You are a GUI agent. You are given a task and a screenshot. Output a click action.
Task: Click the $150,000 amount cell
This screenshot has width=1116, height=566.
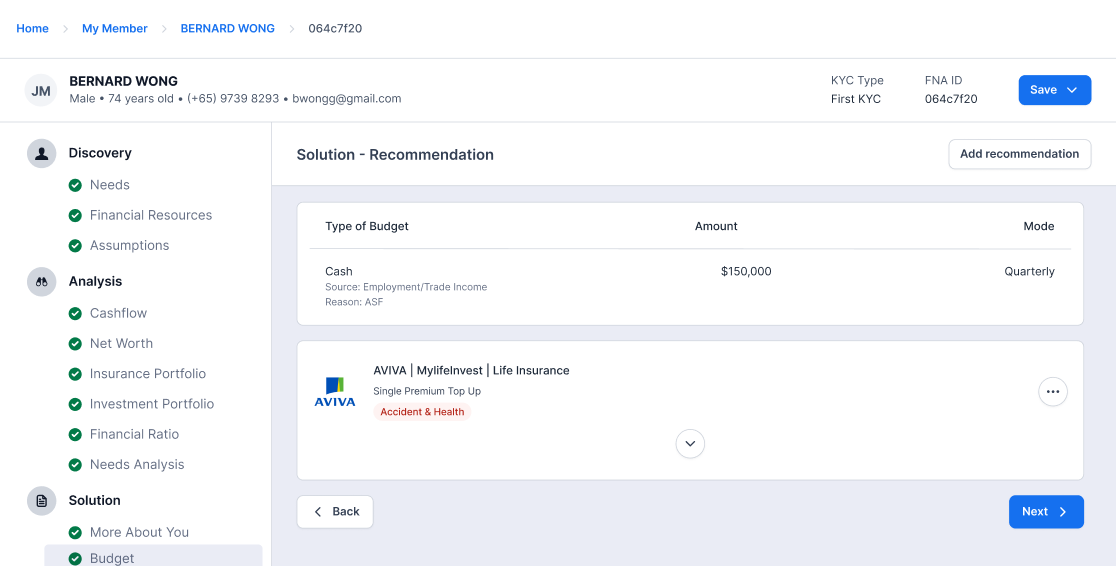(x=746, y=271)
